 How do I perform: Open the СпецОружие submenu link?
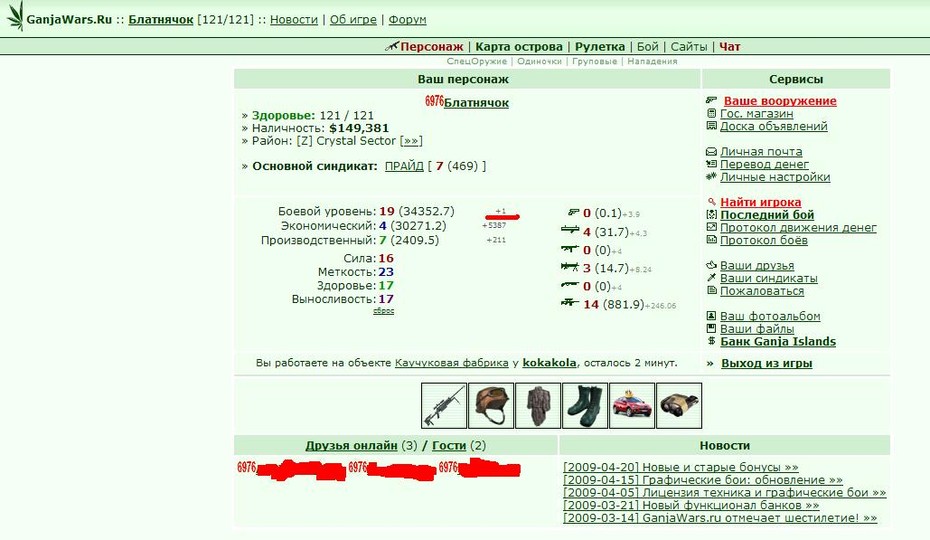477,61
